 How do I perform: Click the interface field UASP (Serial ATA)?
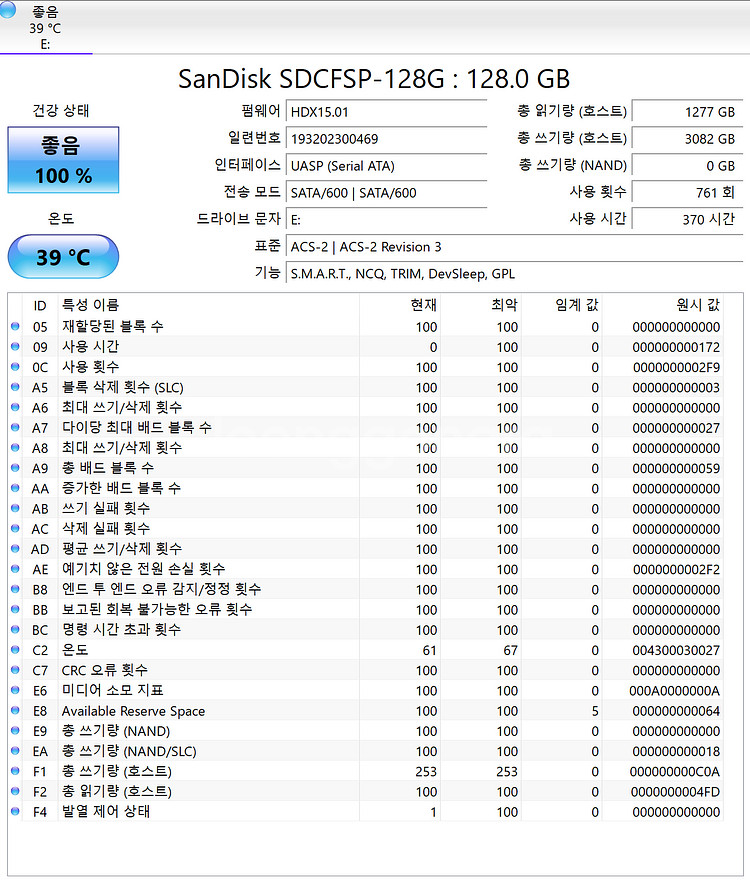[386, 166]
